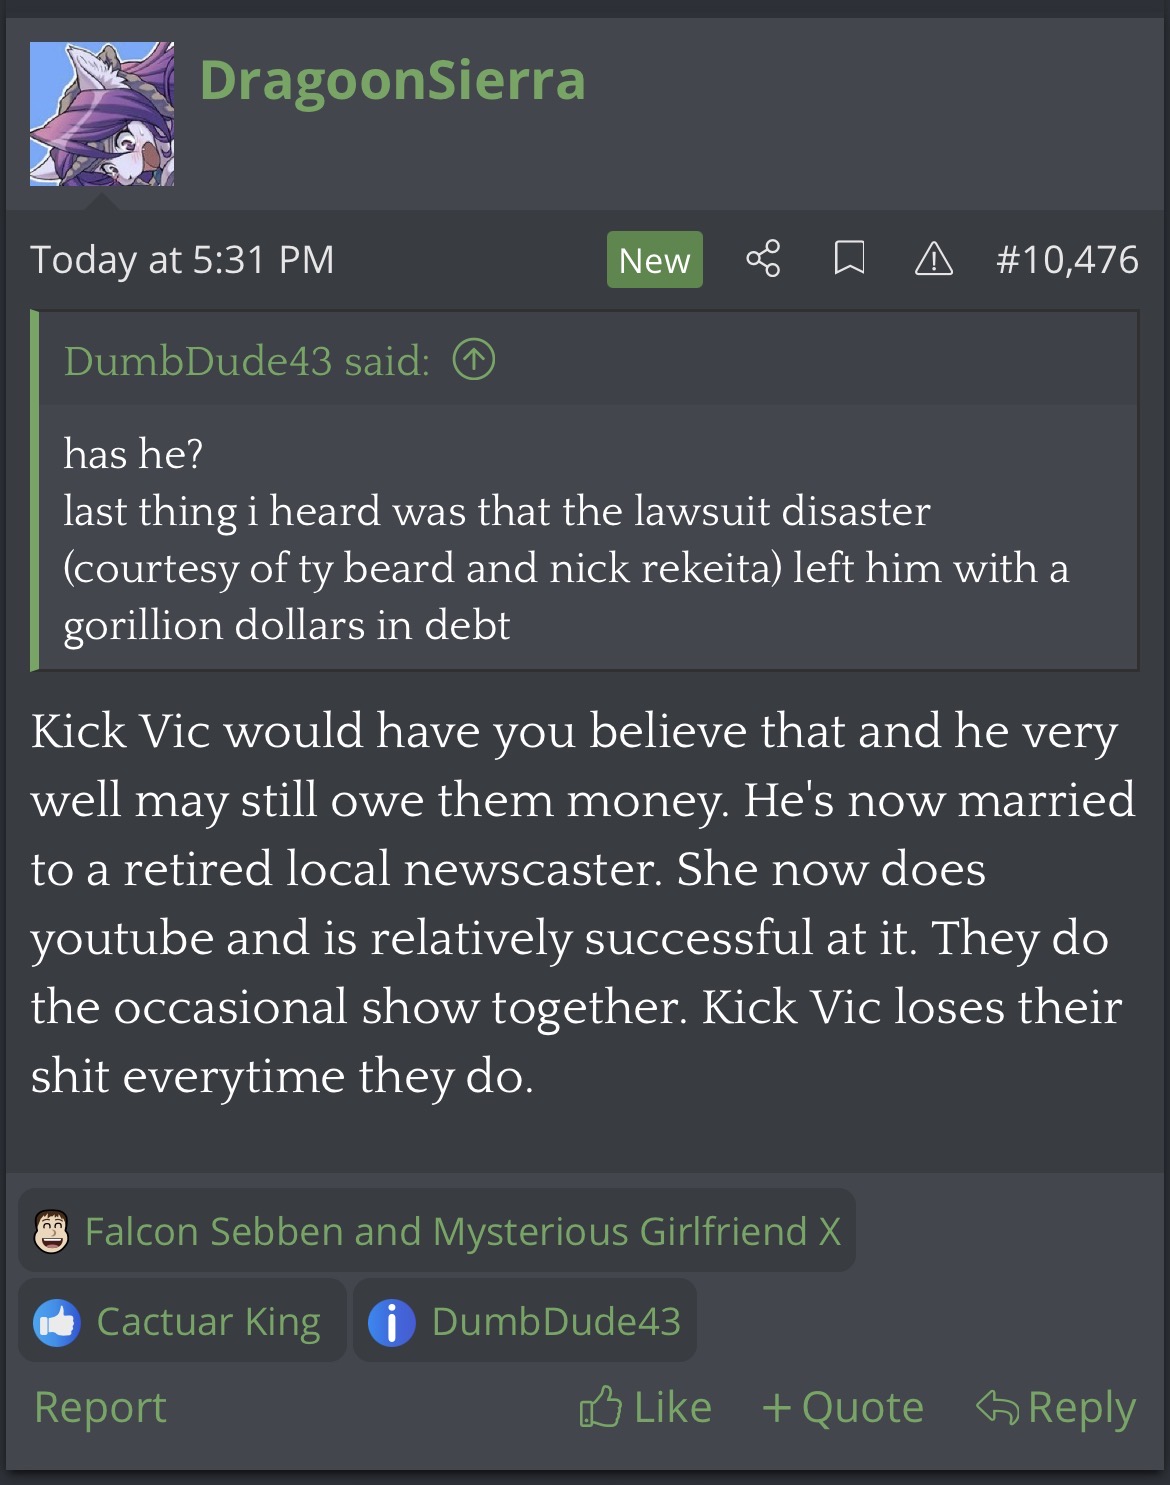Open DragoonSierra's avatar image
The image size is (1170, 1485).
[102, 114]
